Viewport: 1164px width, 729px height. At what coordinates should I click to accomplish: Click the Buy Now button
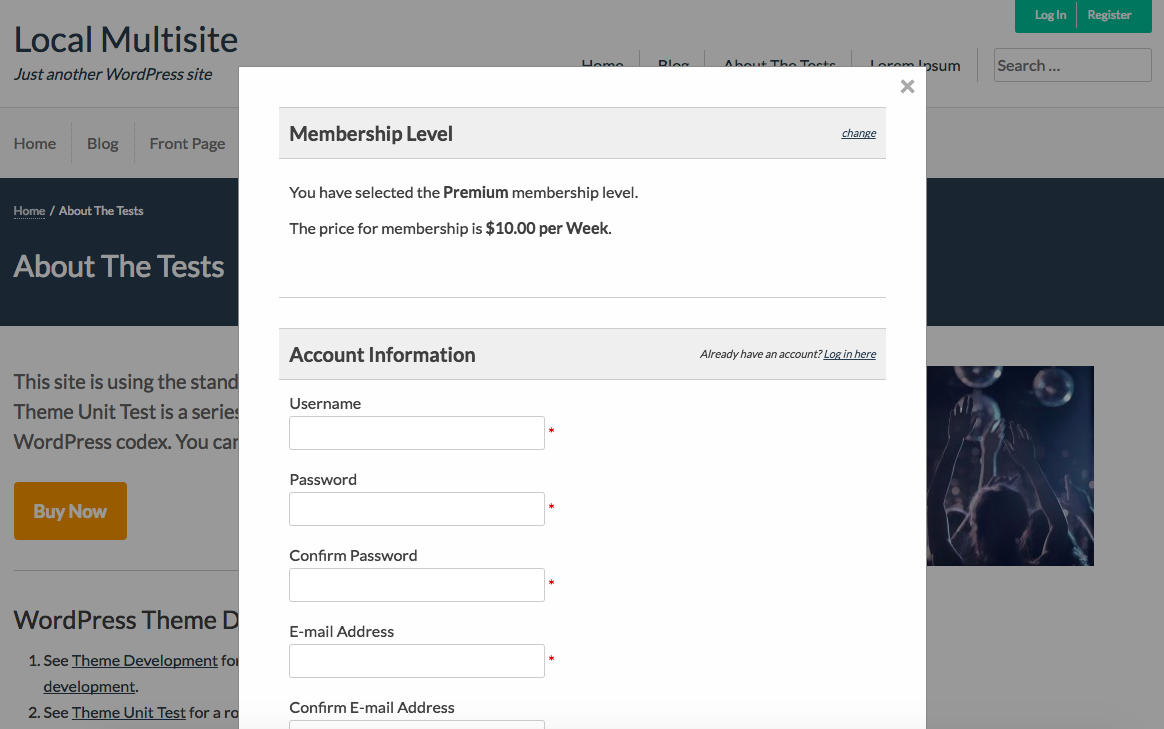point(70,511)
